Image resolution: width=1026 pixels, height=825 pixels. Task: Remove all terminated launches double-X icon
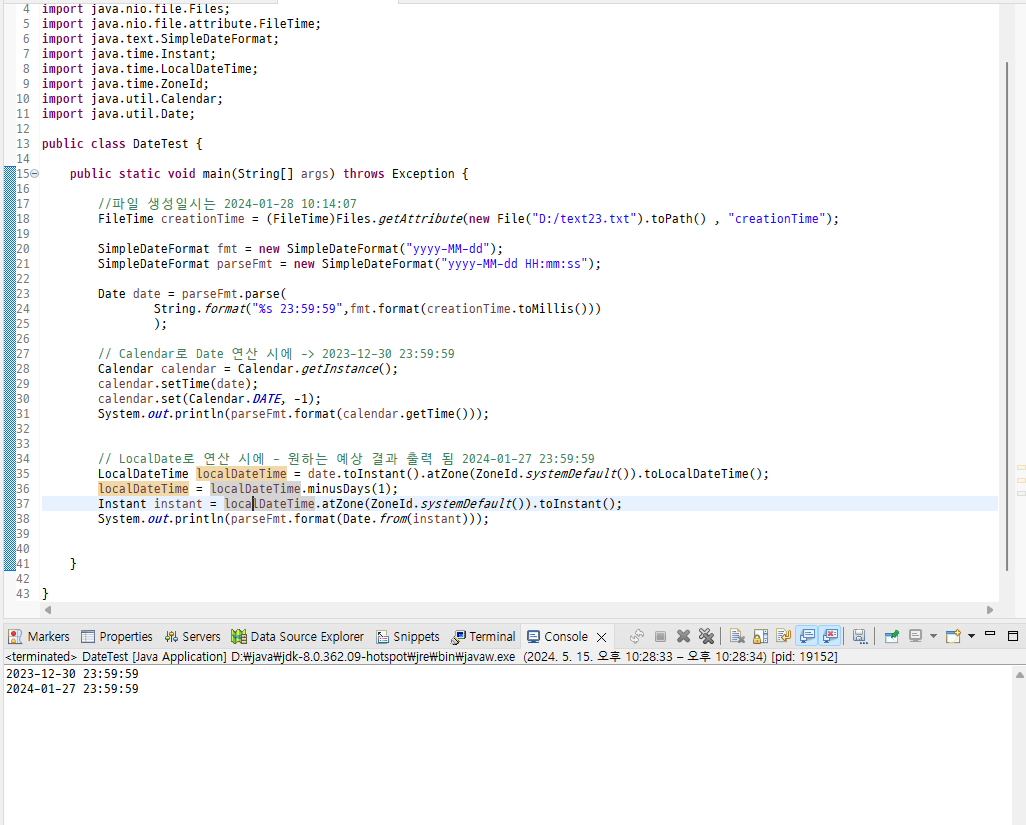click(706, 636)
